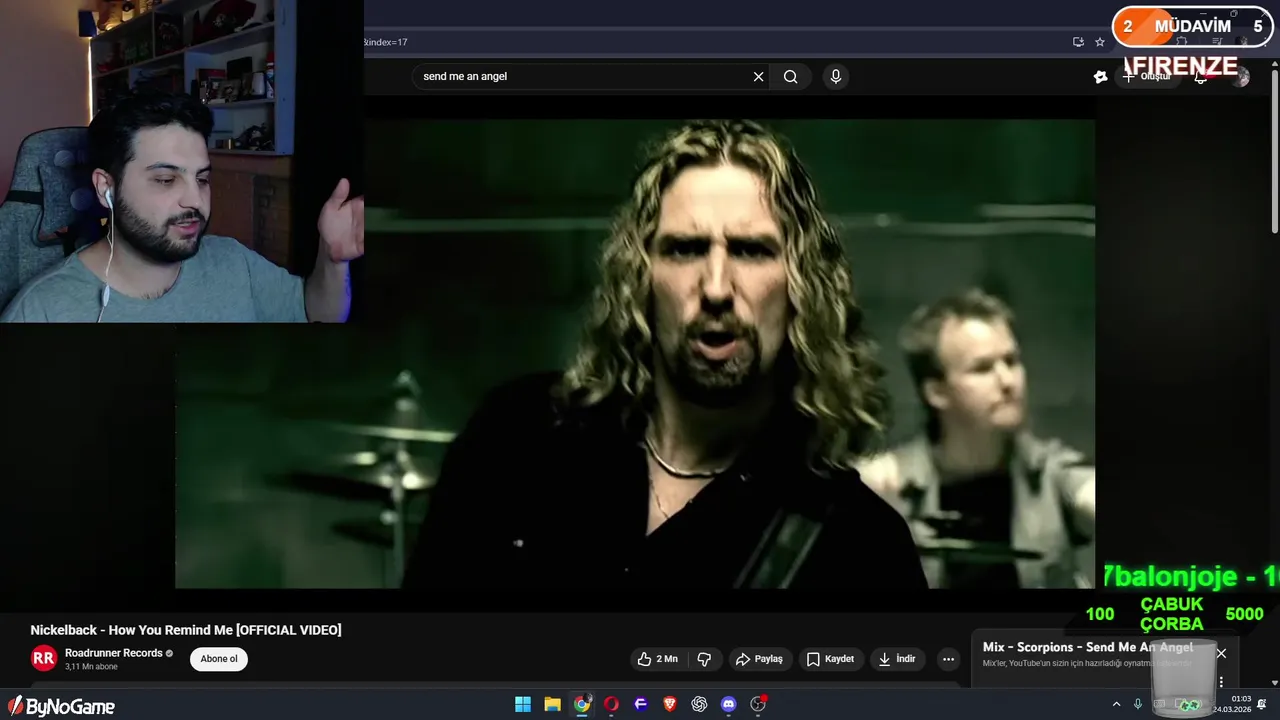Image resolution: width=1280 pixels, height=720 pixels.
Task: Open the Roadrunner Records channel name link
Action: tap(113, 653)
